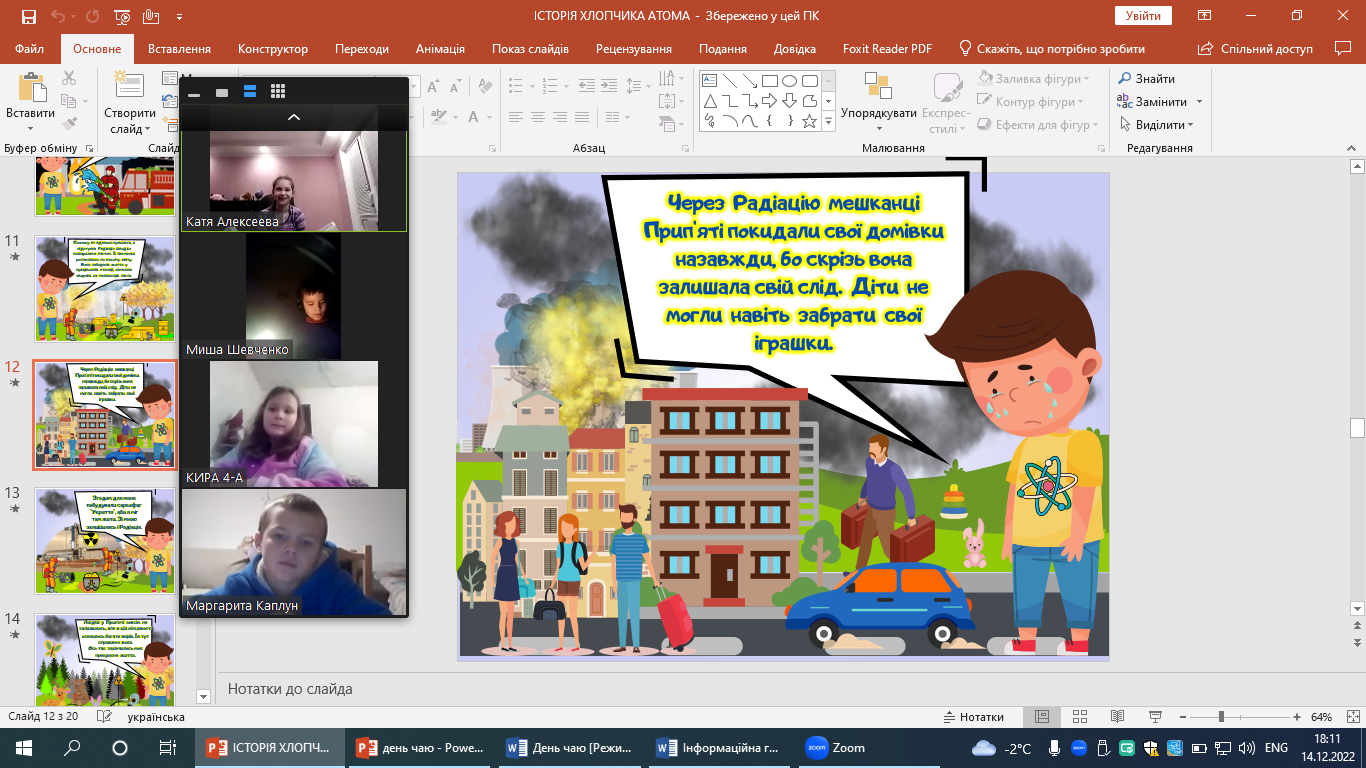
Task: Click the comments speech bubble icon
Action: pos(1343,48)
